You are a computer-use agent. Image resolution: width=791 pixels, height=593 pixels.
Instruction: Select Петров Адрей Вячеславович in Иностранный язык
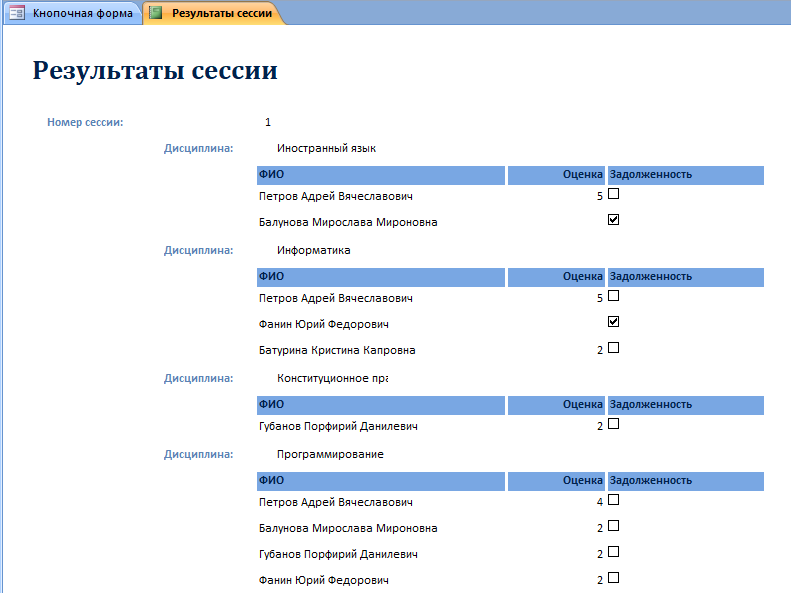[x=335, y=196]
